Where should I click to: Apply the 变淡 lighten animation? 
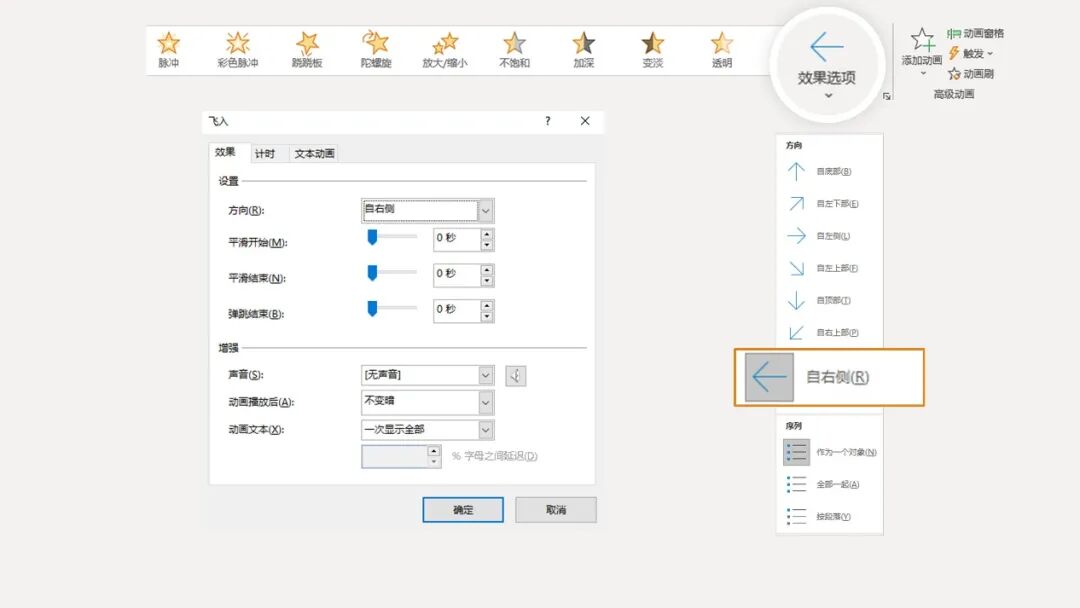coord(652,50)
